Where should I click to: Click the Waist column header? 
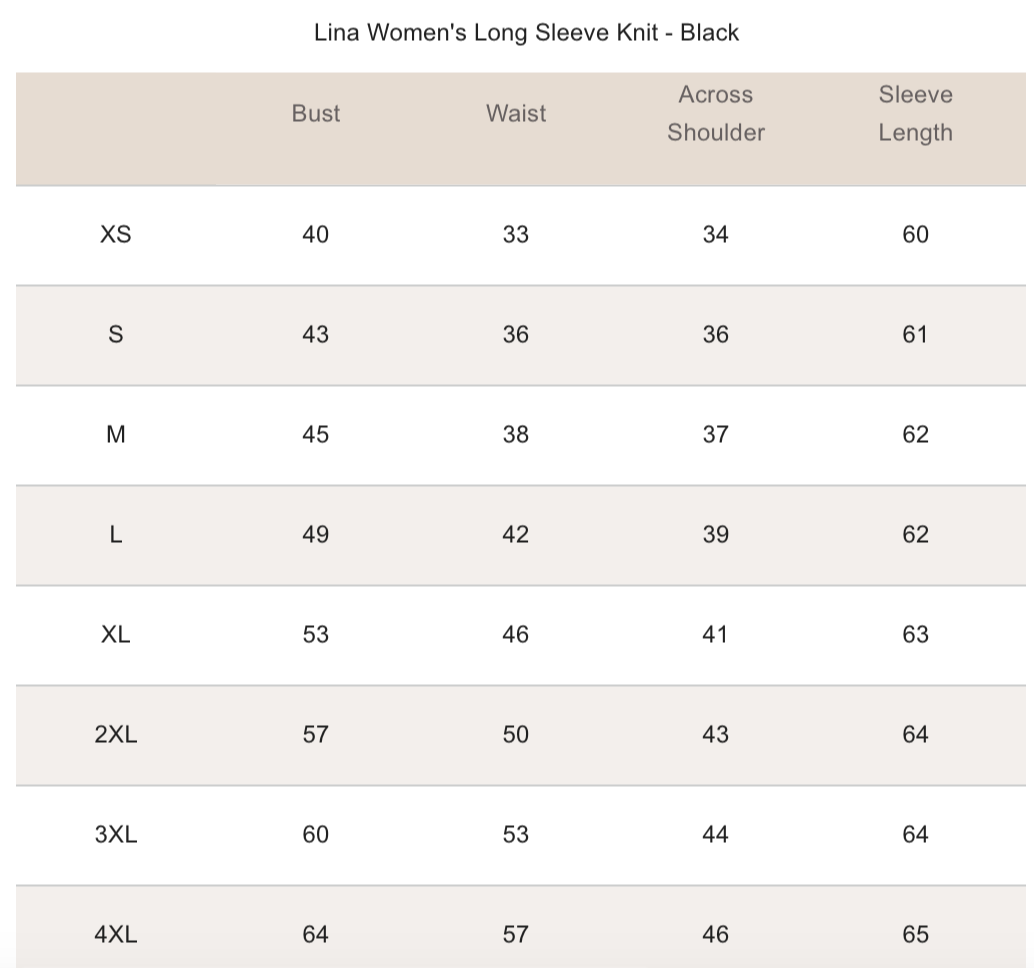[x=516, y=114]
